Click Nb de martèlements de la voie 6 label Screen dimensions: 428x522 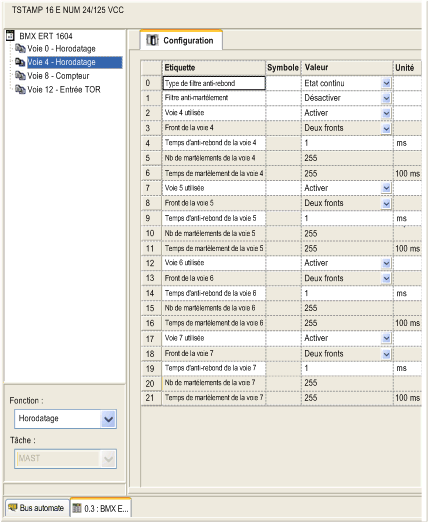(x=214, y=308)
